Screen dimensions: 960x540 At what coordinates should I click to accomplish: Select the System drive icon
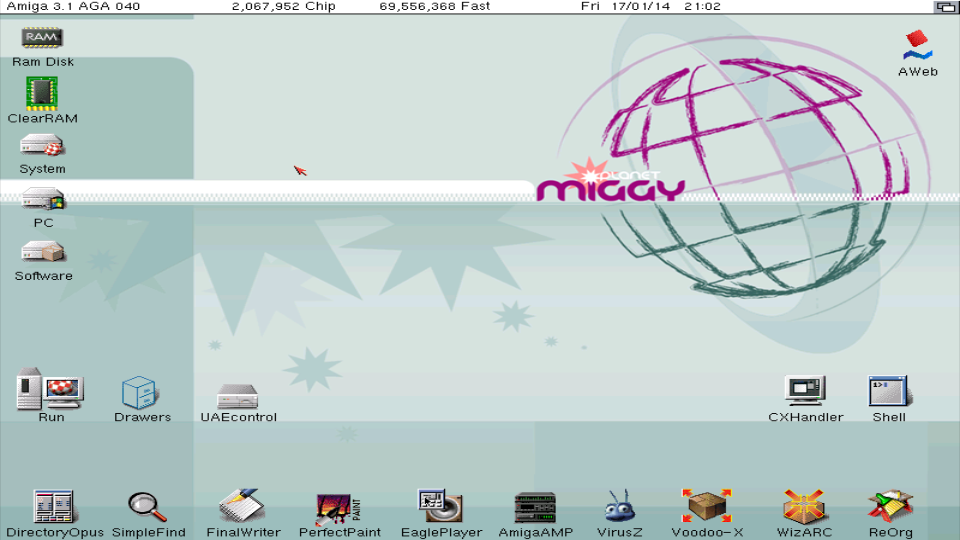click(x=42, y=147)
